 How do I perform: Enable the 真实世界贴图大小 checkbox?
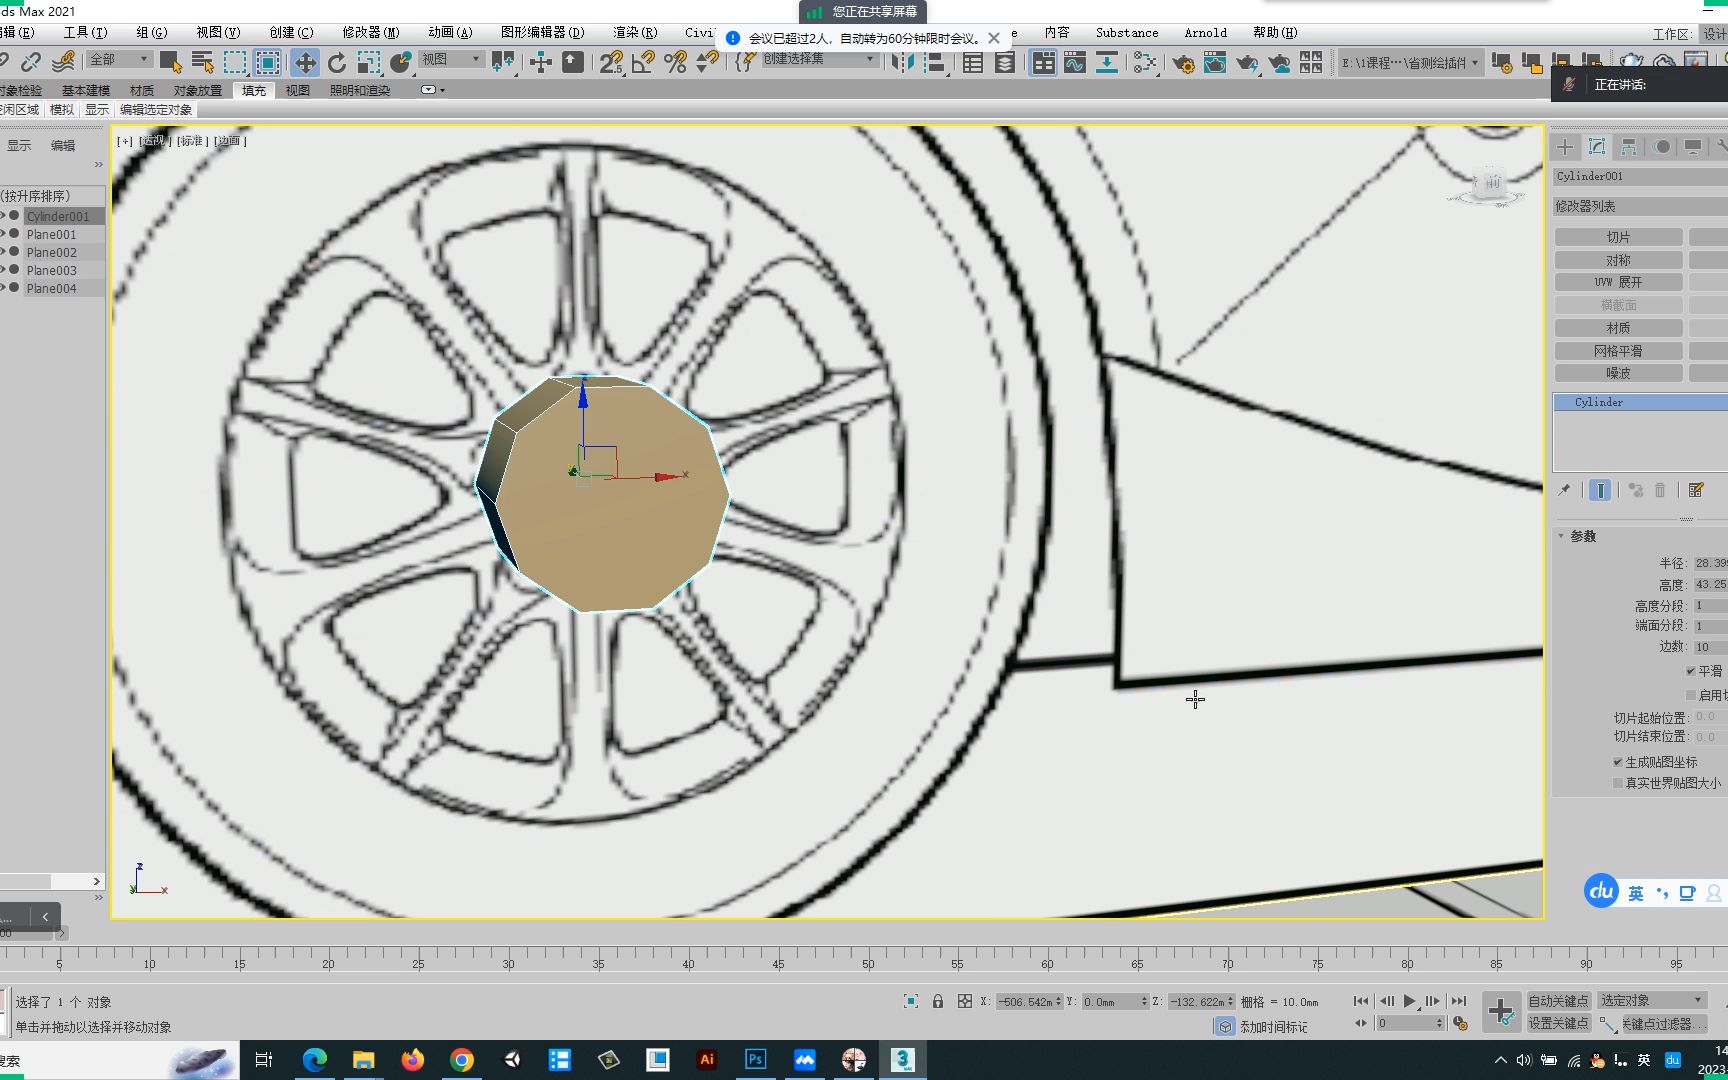(x=1617, y=780)
